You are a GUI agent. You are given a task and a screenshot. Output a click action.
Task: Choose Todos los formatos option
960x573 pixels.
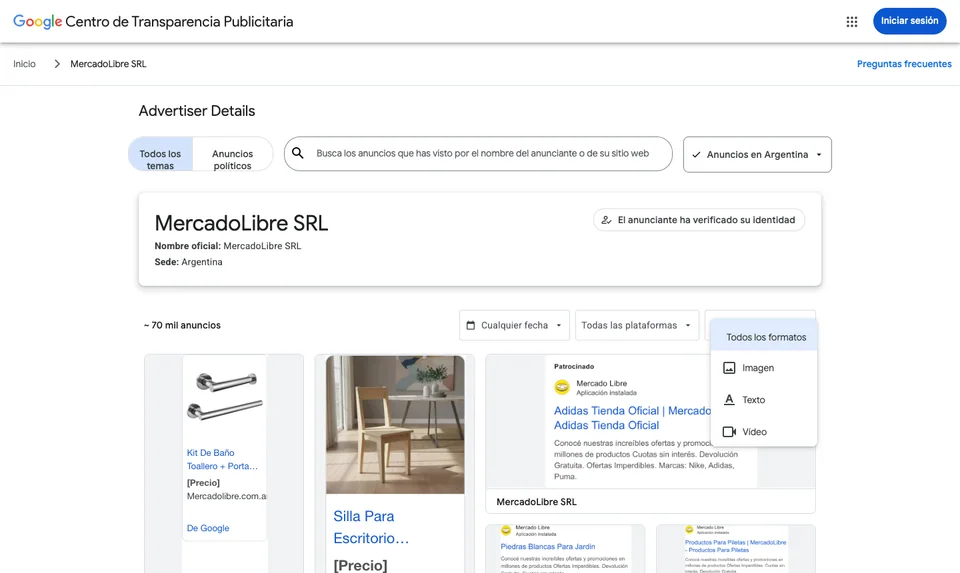(764, 337)
